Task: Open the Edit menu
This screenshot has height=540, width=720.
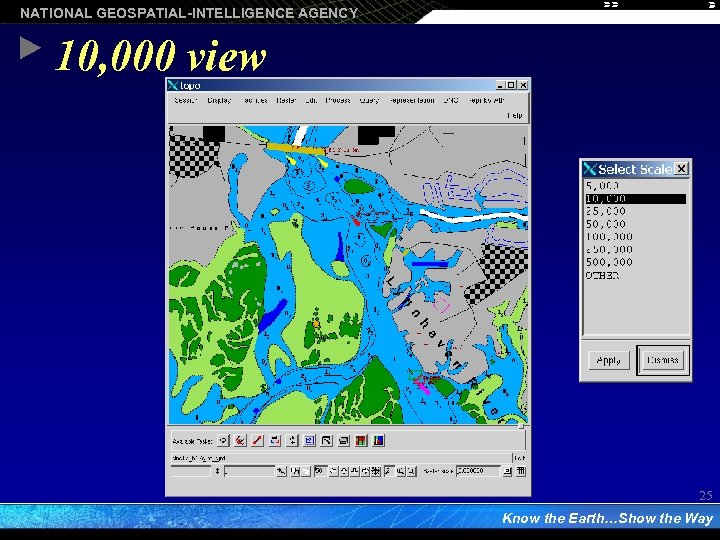Action: pos(311,100)
